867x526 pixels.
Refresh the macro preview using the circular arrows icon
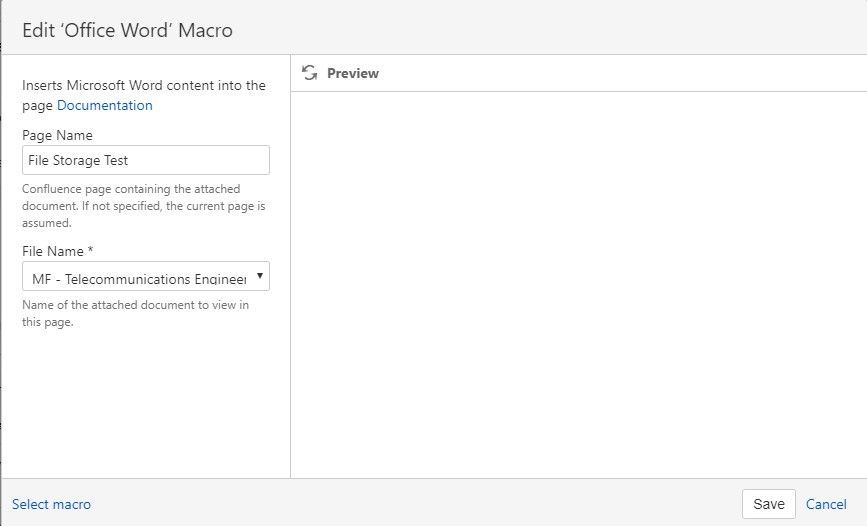click(x=310, y=73)
